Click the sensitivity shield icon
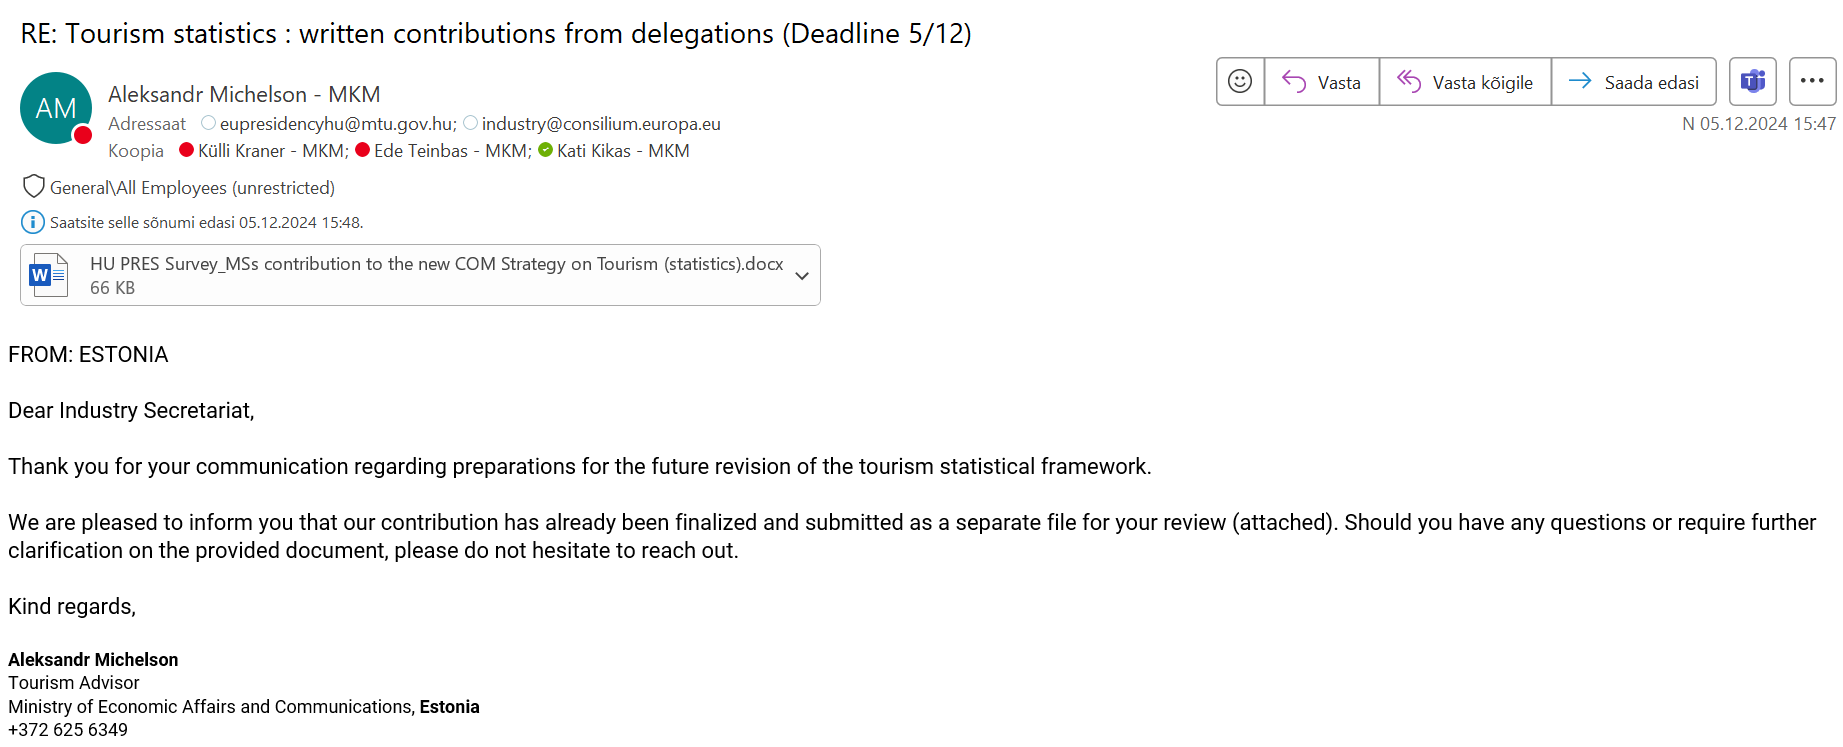 pyautogui.click(x=34, y=187)
